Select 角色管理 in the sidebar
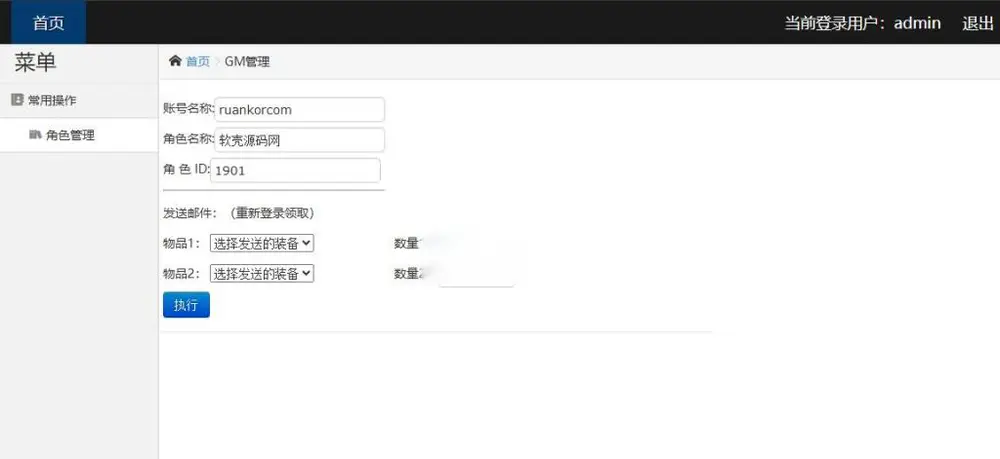1000x459 pixels. point(79,135)
